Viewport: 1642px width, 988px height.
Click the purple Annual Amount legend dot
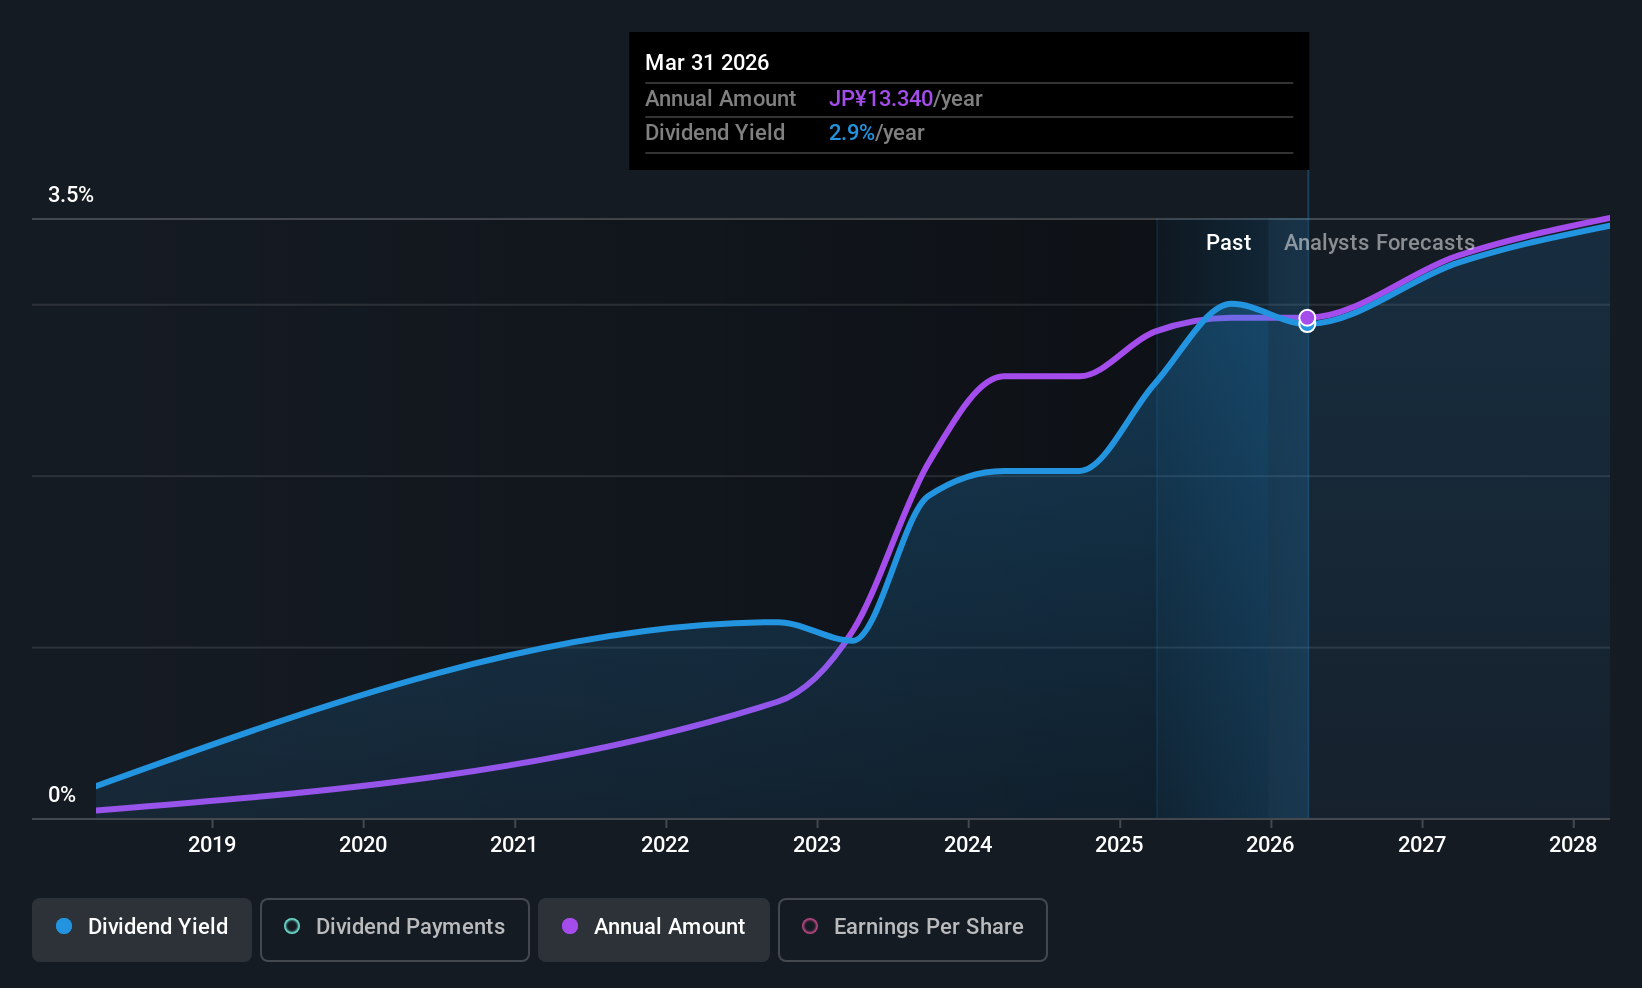point(570,927)
